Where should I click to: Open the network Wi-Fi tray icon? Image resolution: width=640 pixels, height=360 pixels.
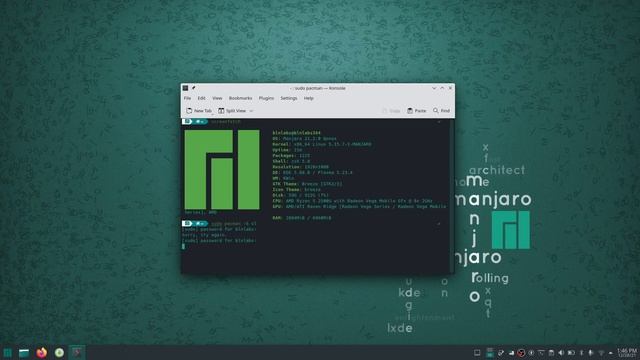pyautogui.click(x=601, y=353)
